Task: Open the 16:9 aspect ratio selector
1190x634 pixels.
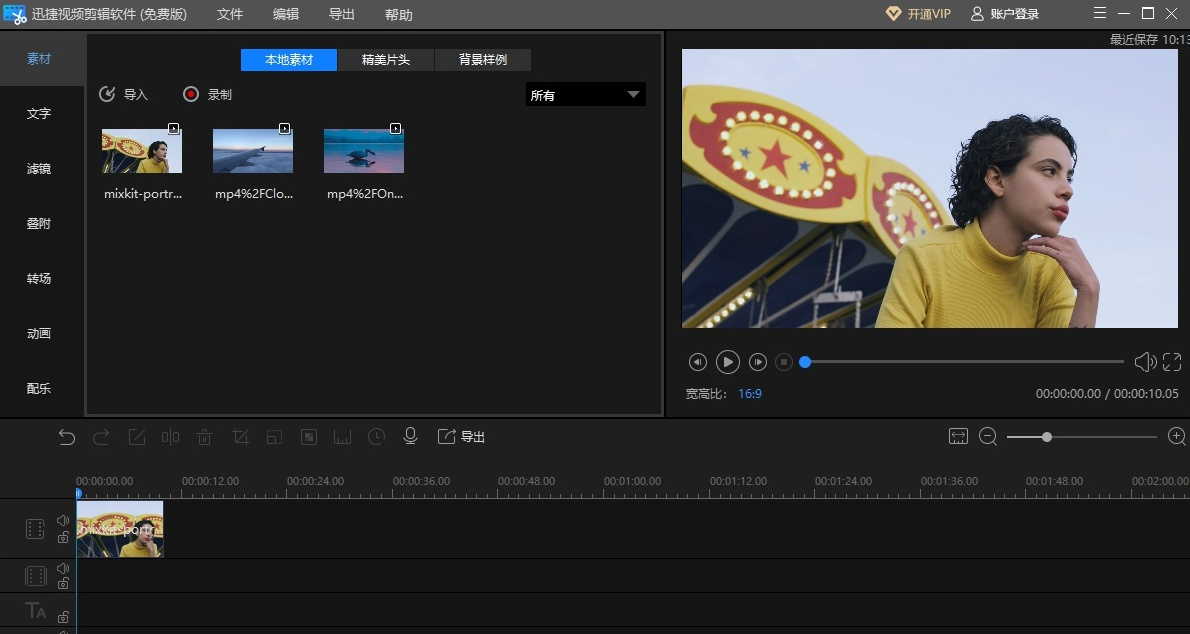Action: coord(750,394)
